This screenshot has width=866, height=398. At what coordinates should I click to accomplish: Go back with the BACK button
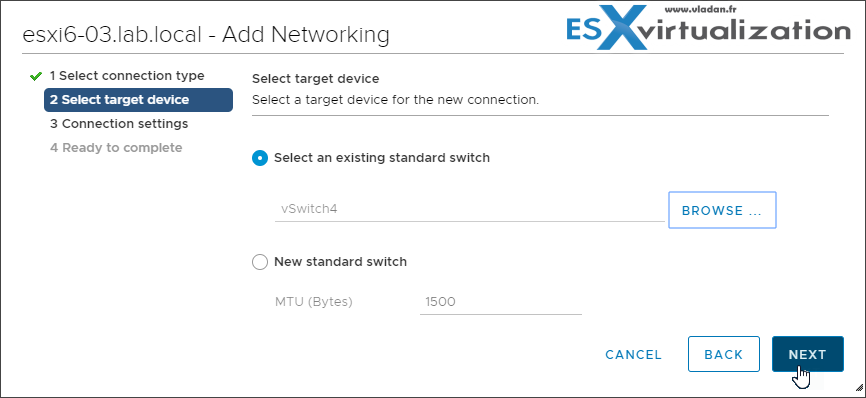click(724, 354)
